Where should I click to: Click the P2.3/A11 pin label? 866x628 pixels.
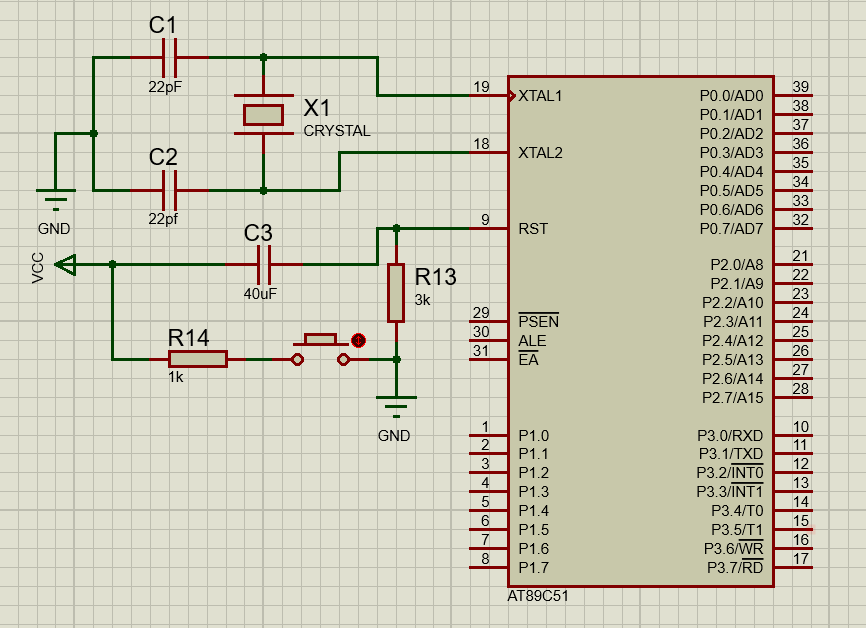(x=733, y=322)
